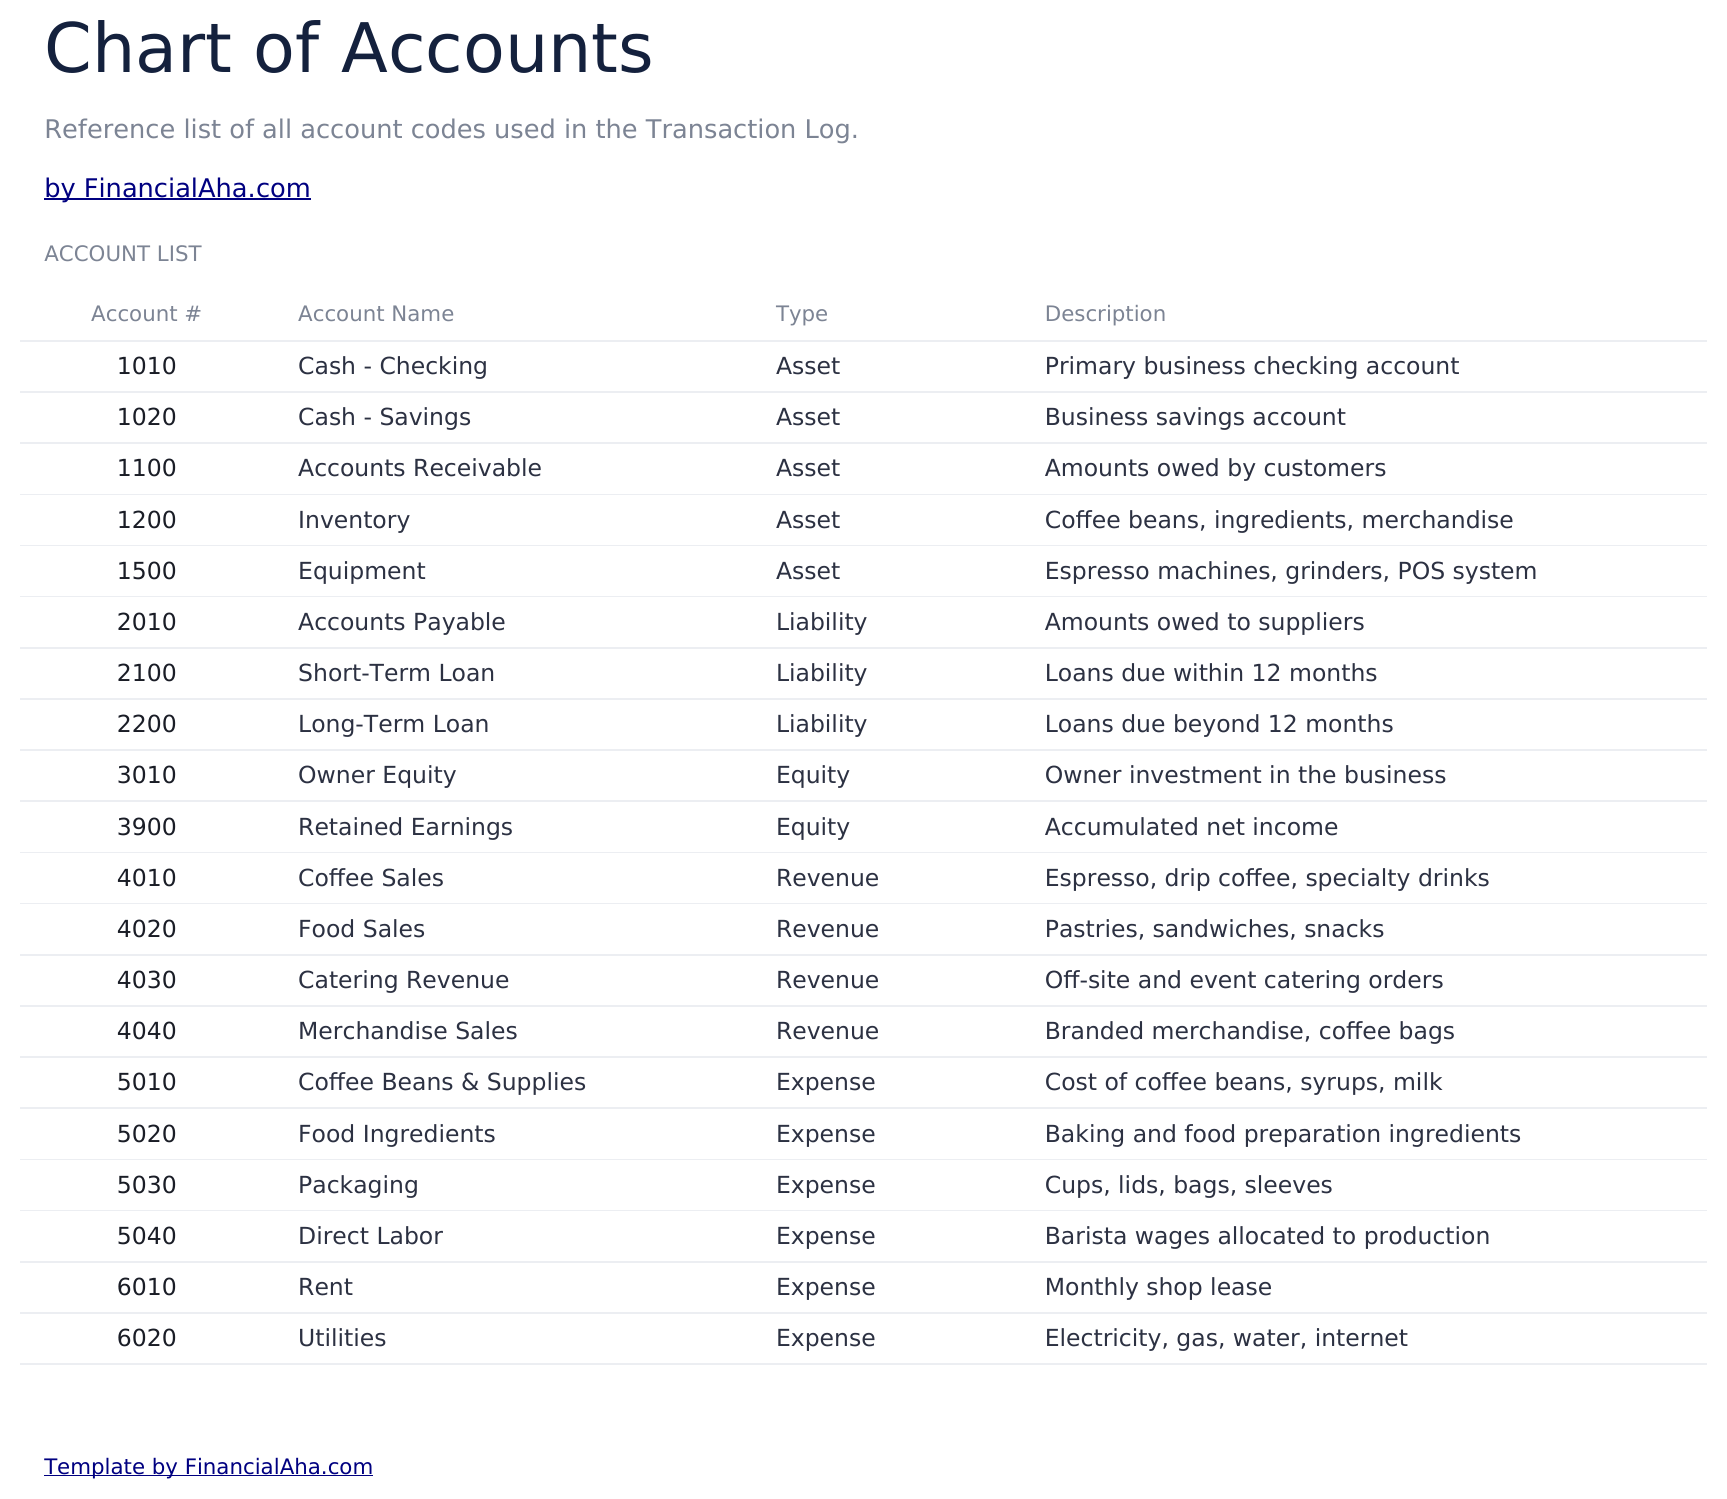Image resolution: width=1727 pixels, height=1499 pixels.
Task: Select the 'Account #' column header
Action: [x=146, y=314]
